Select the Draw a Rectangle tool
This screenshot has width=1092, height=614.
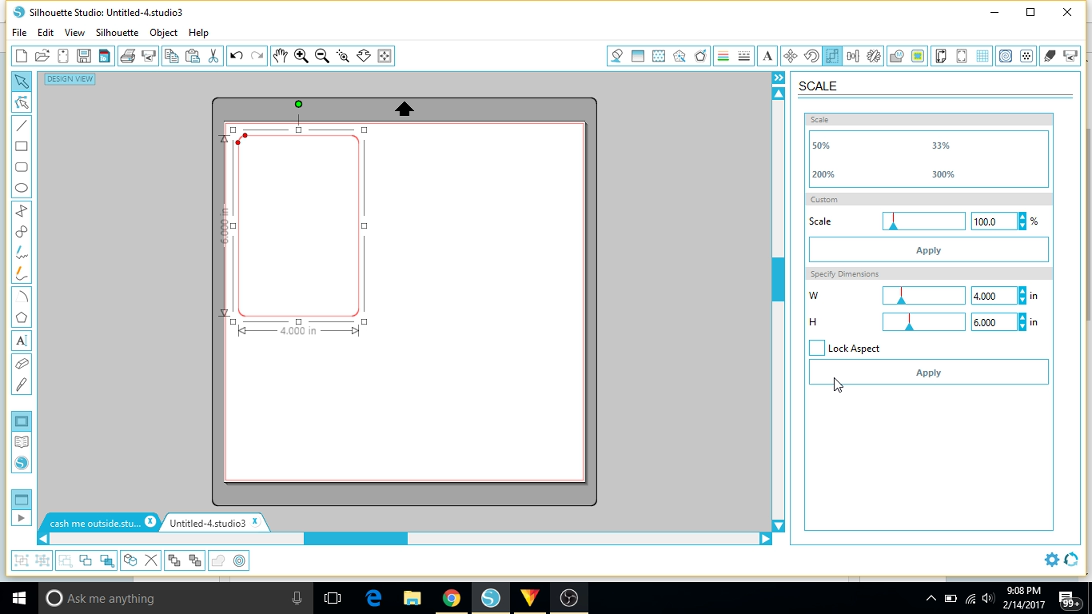(22, 146)
